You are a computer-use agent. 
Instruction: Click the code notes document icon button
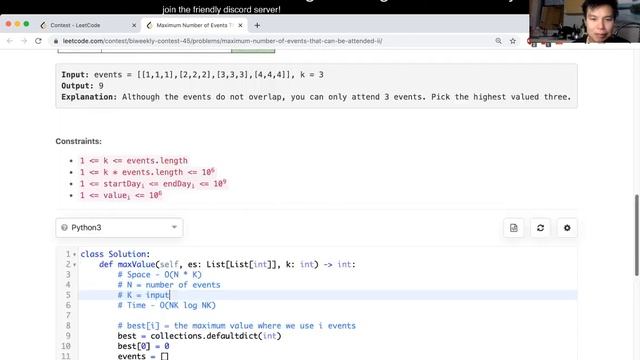[513, 228]
